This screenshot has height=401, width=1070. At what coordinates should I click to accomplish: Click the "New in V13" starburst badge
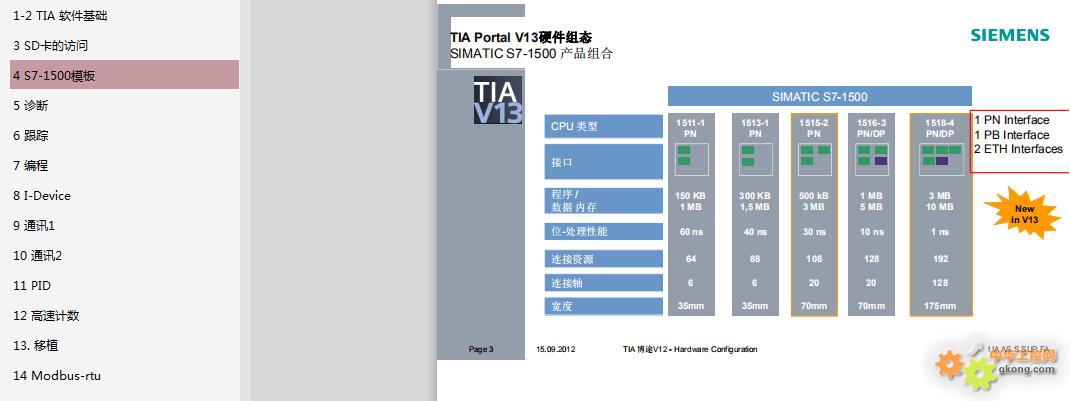coord(1024,214)
